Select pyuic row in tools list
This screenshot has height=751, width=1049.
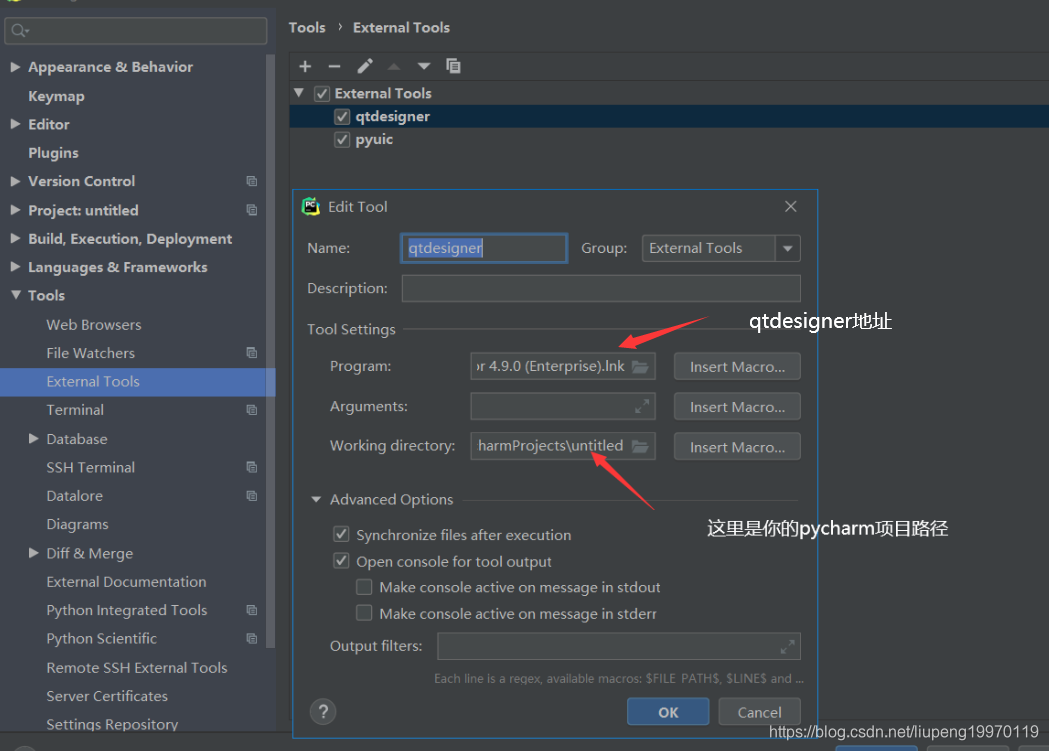669,140
